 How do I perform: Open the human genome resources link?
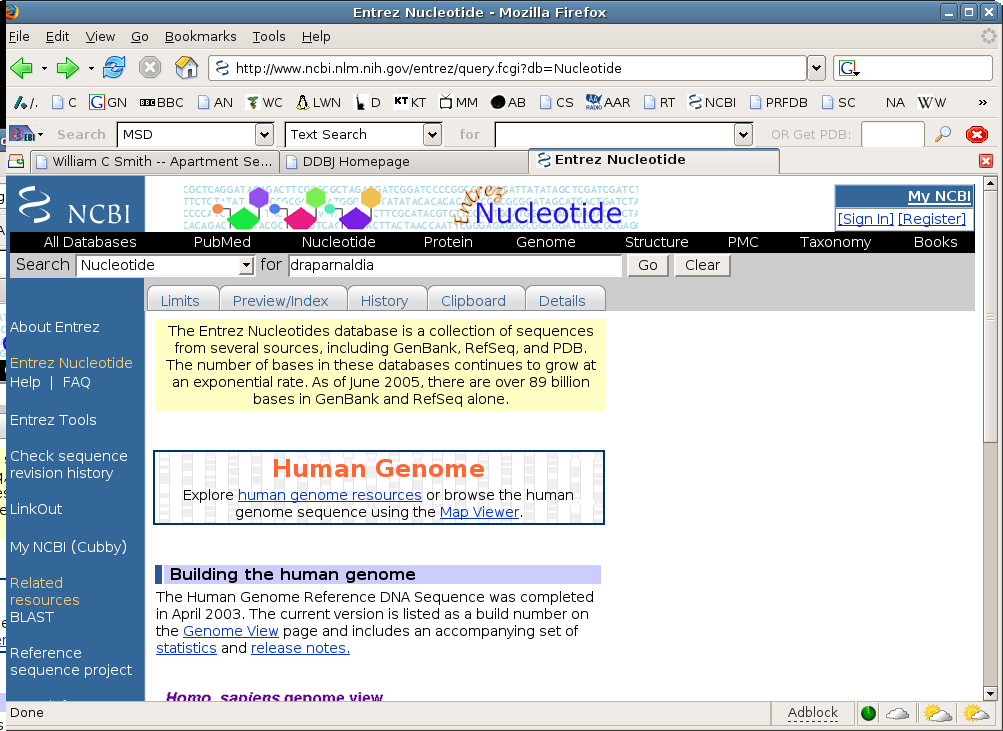(x=329, y=495)
